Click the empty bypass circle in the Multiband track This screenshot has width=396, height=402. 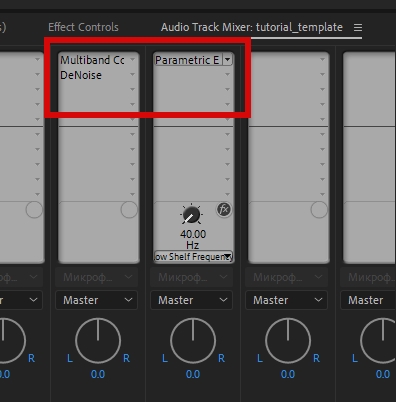[x=129, y=210]
